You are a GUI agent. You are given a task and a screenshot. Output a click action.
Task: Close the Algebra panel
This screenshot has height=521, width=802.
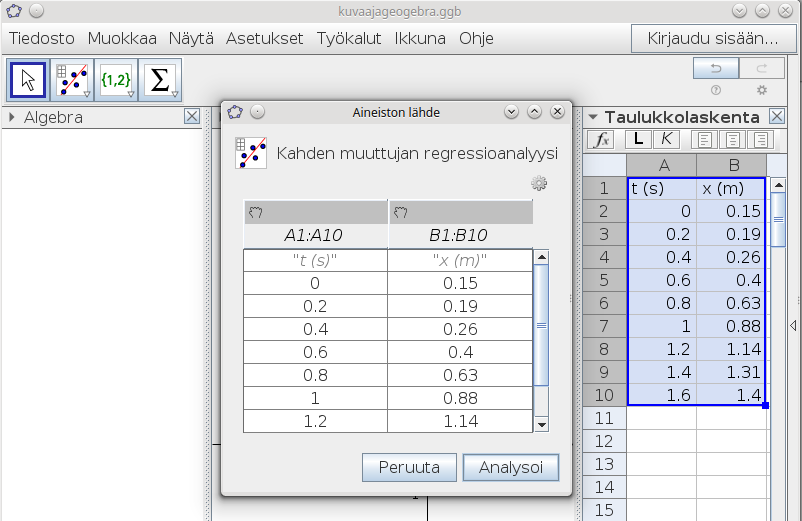click(x=192, y=118)
